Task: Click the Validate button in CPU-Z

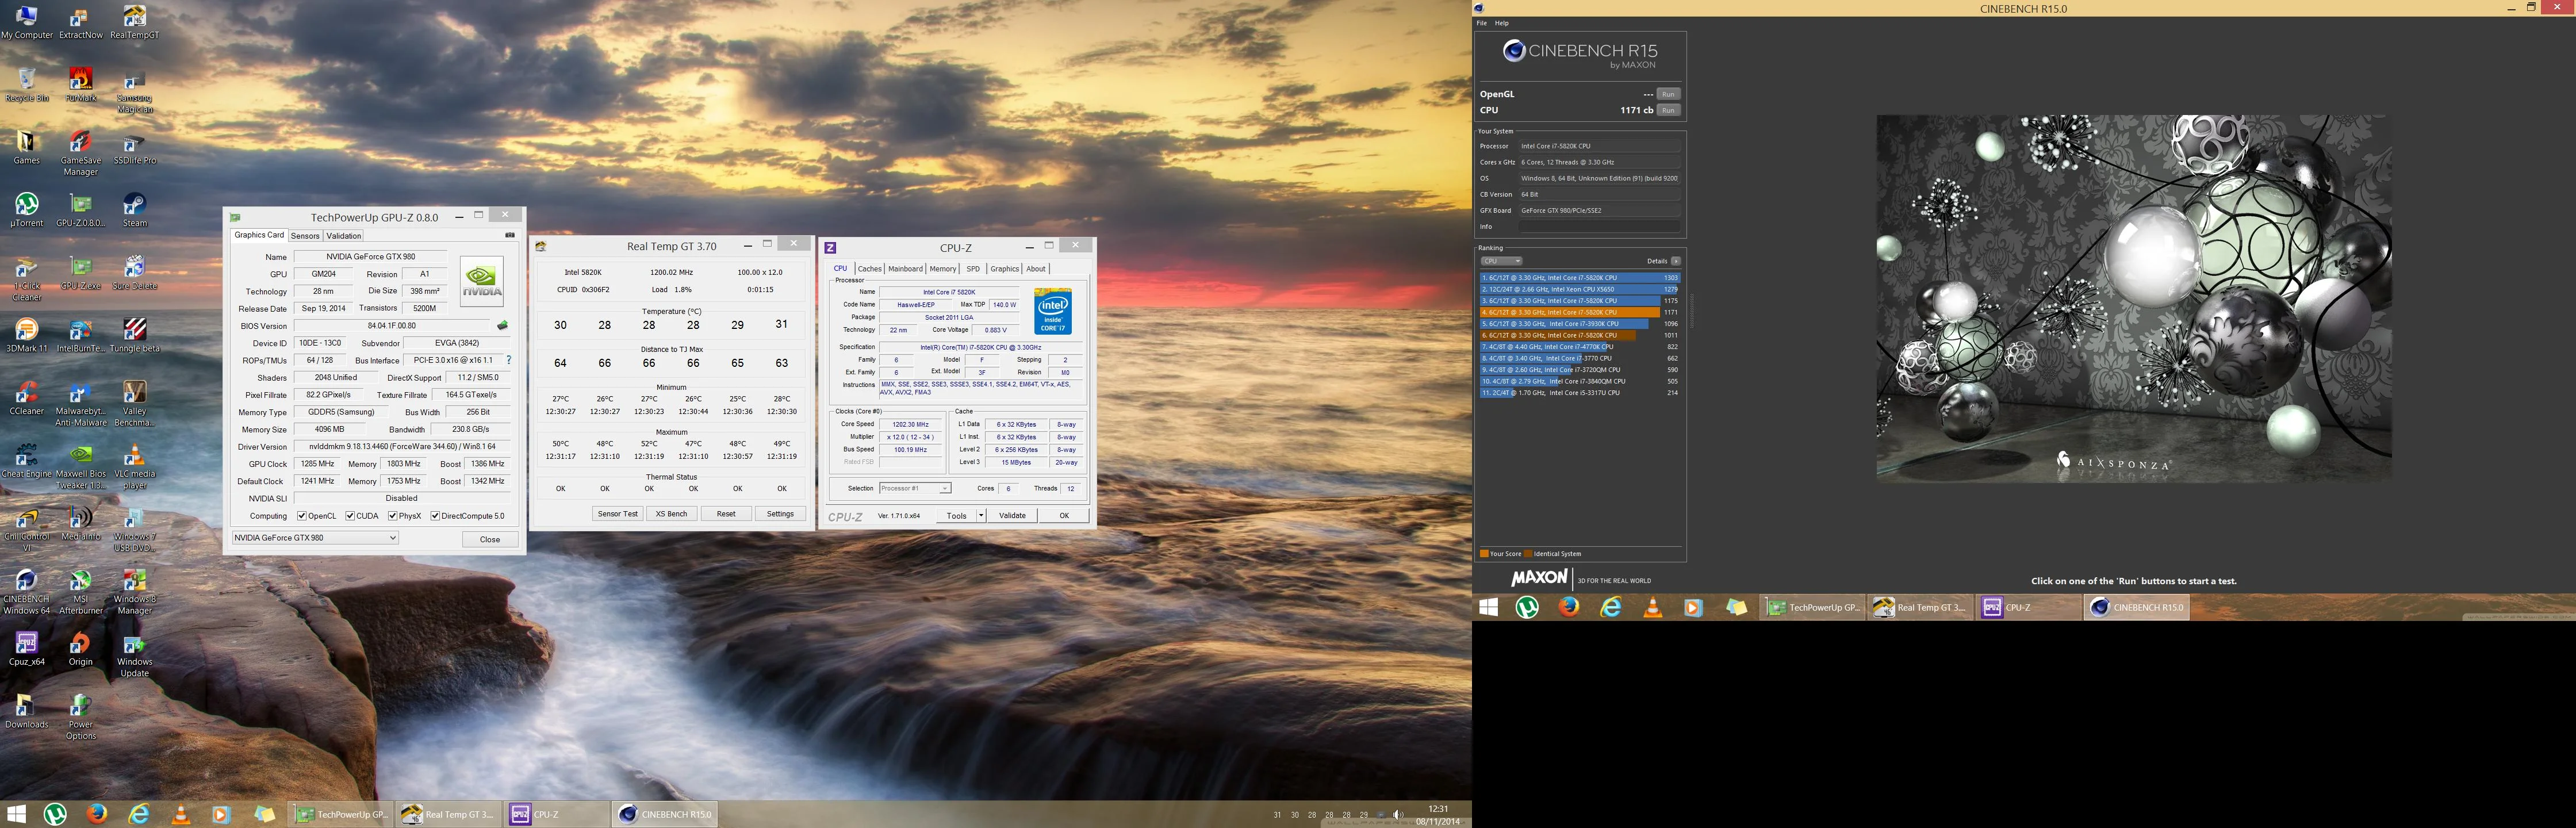Action: (1012, 516)
